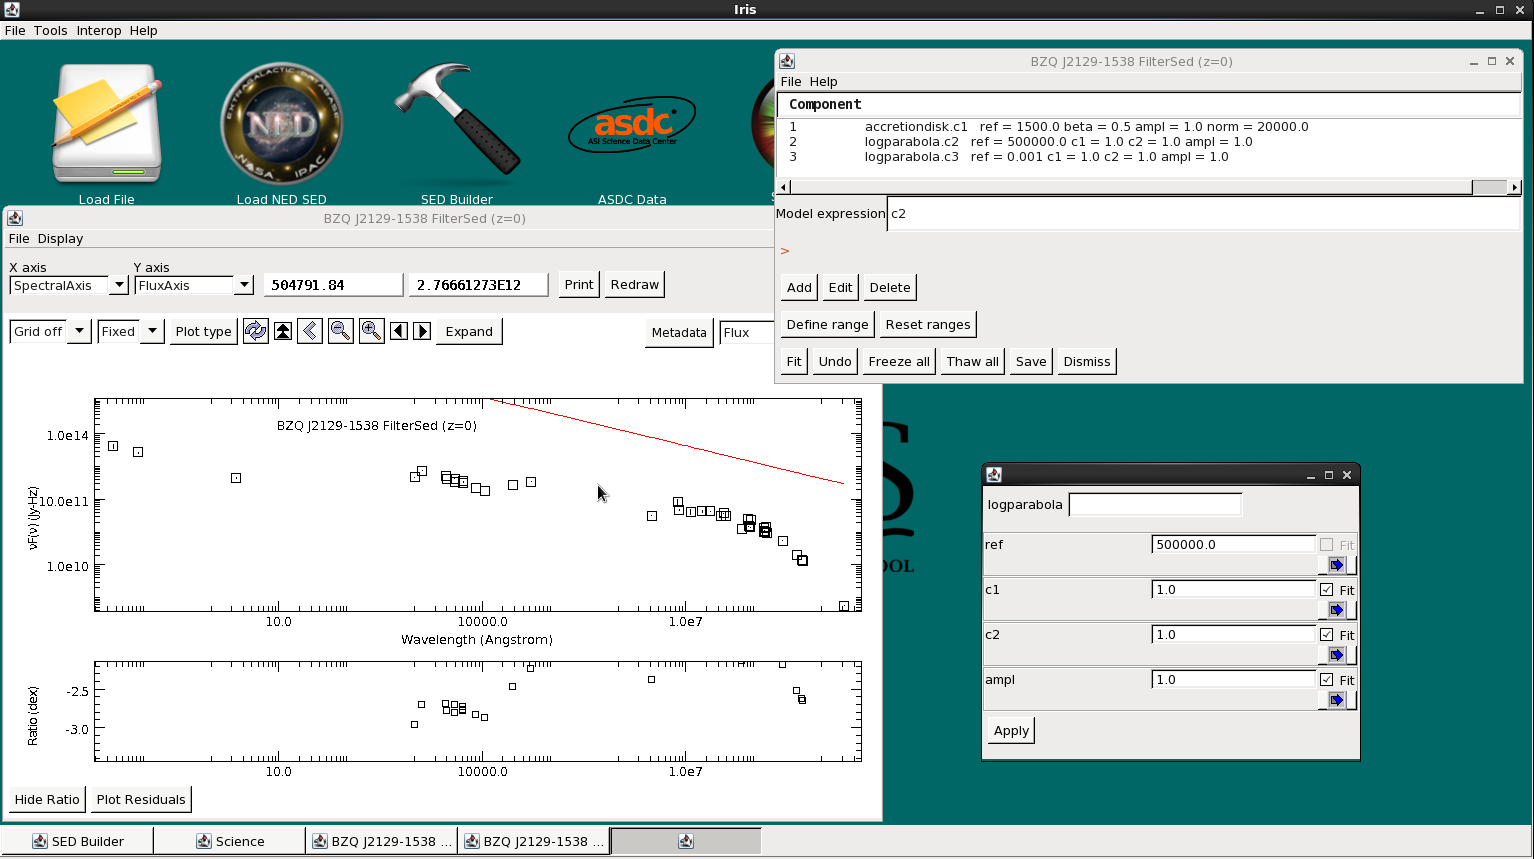Click the pan left arrow icon
1534x859 pixels.
coord(399,331)
